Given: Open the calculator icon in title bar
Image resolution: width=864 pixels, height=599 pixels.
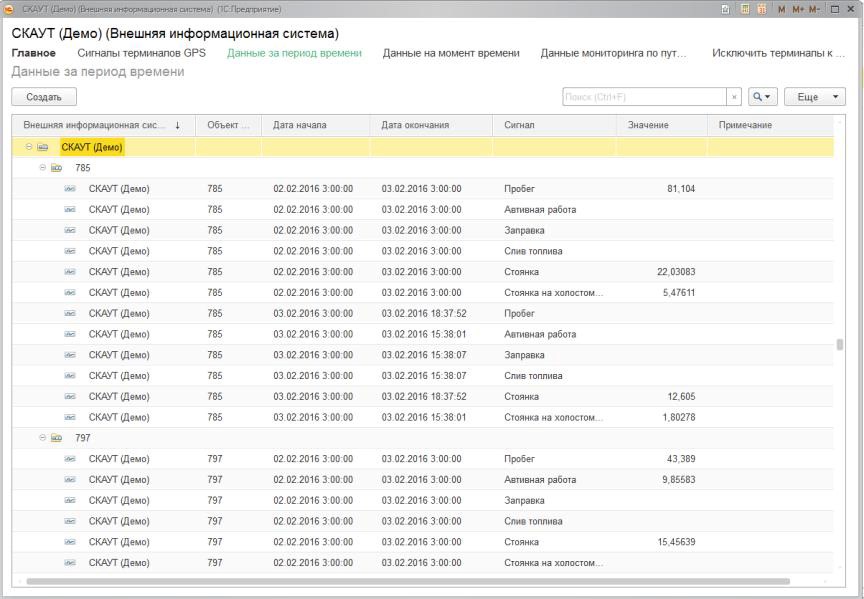Looking at the screenshot, I should click(x=745, y=9).
